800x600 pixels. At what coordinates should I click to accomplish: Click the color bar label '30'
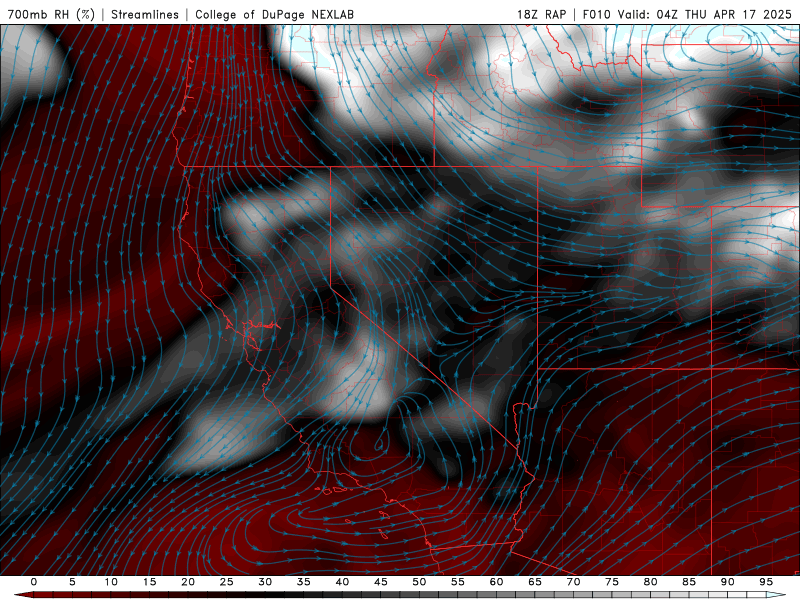point(265,582)
